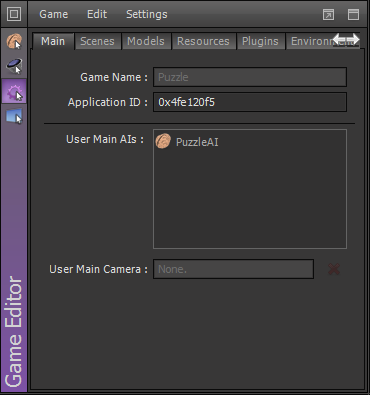Image resolution: width=370 pixels, height=395 pixels.
Task: Click the square module icon at top-left
Action: tap(14, 14)
